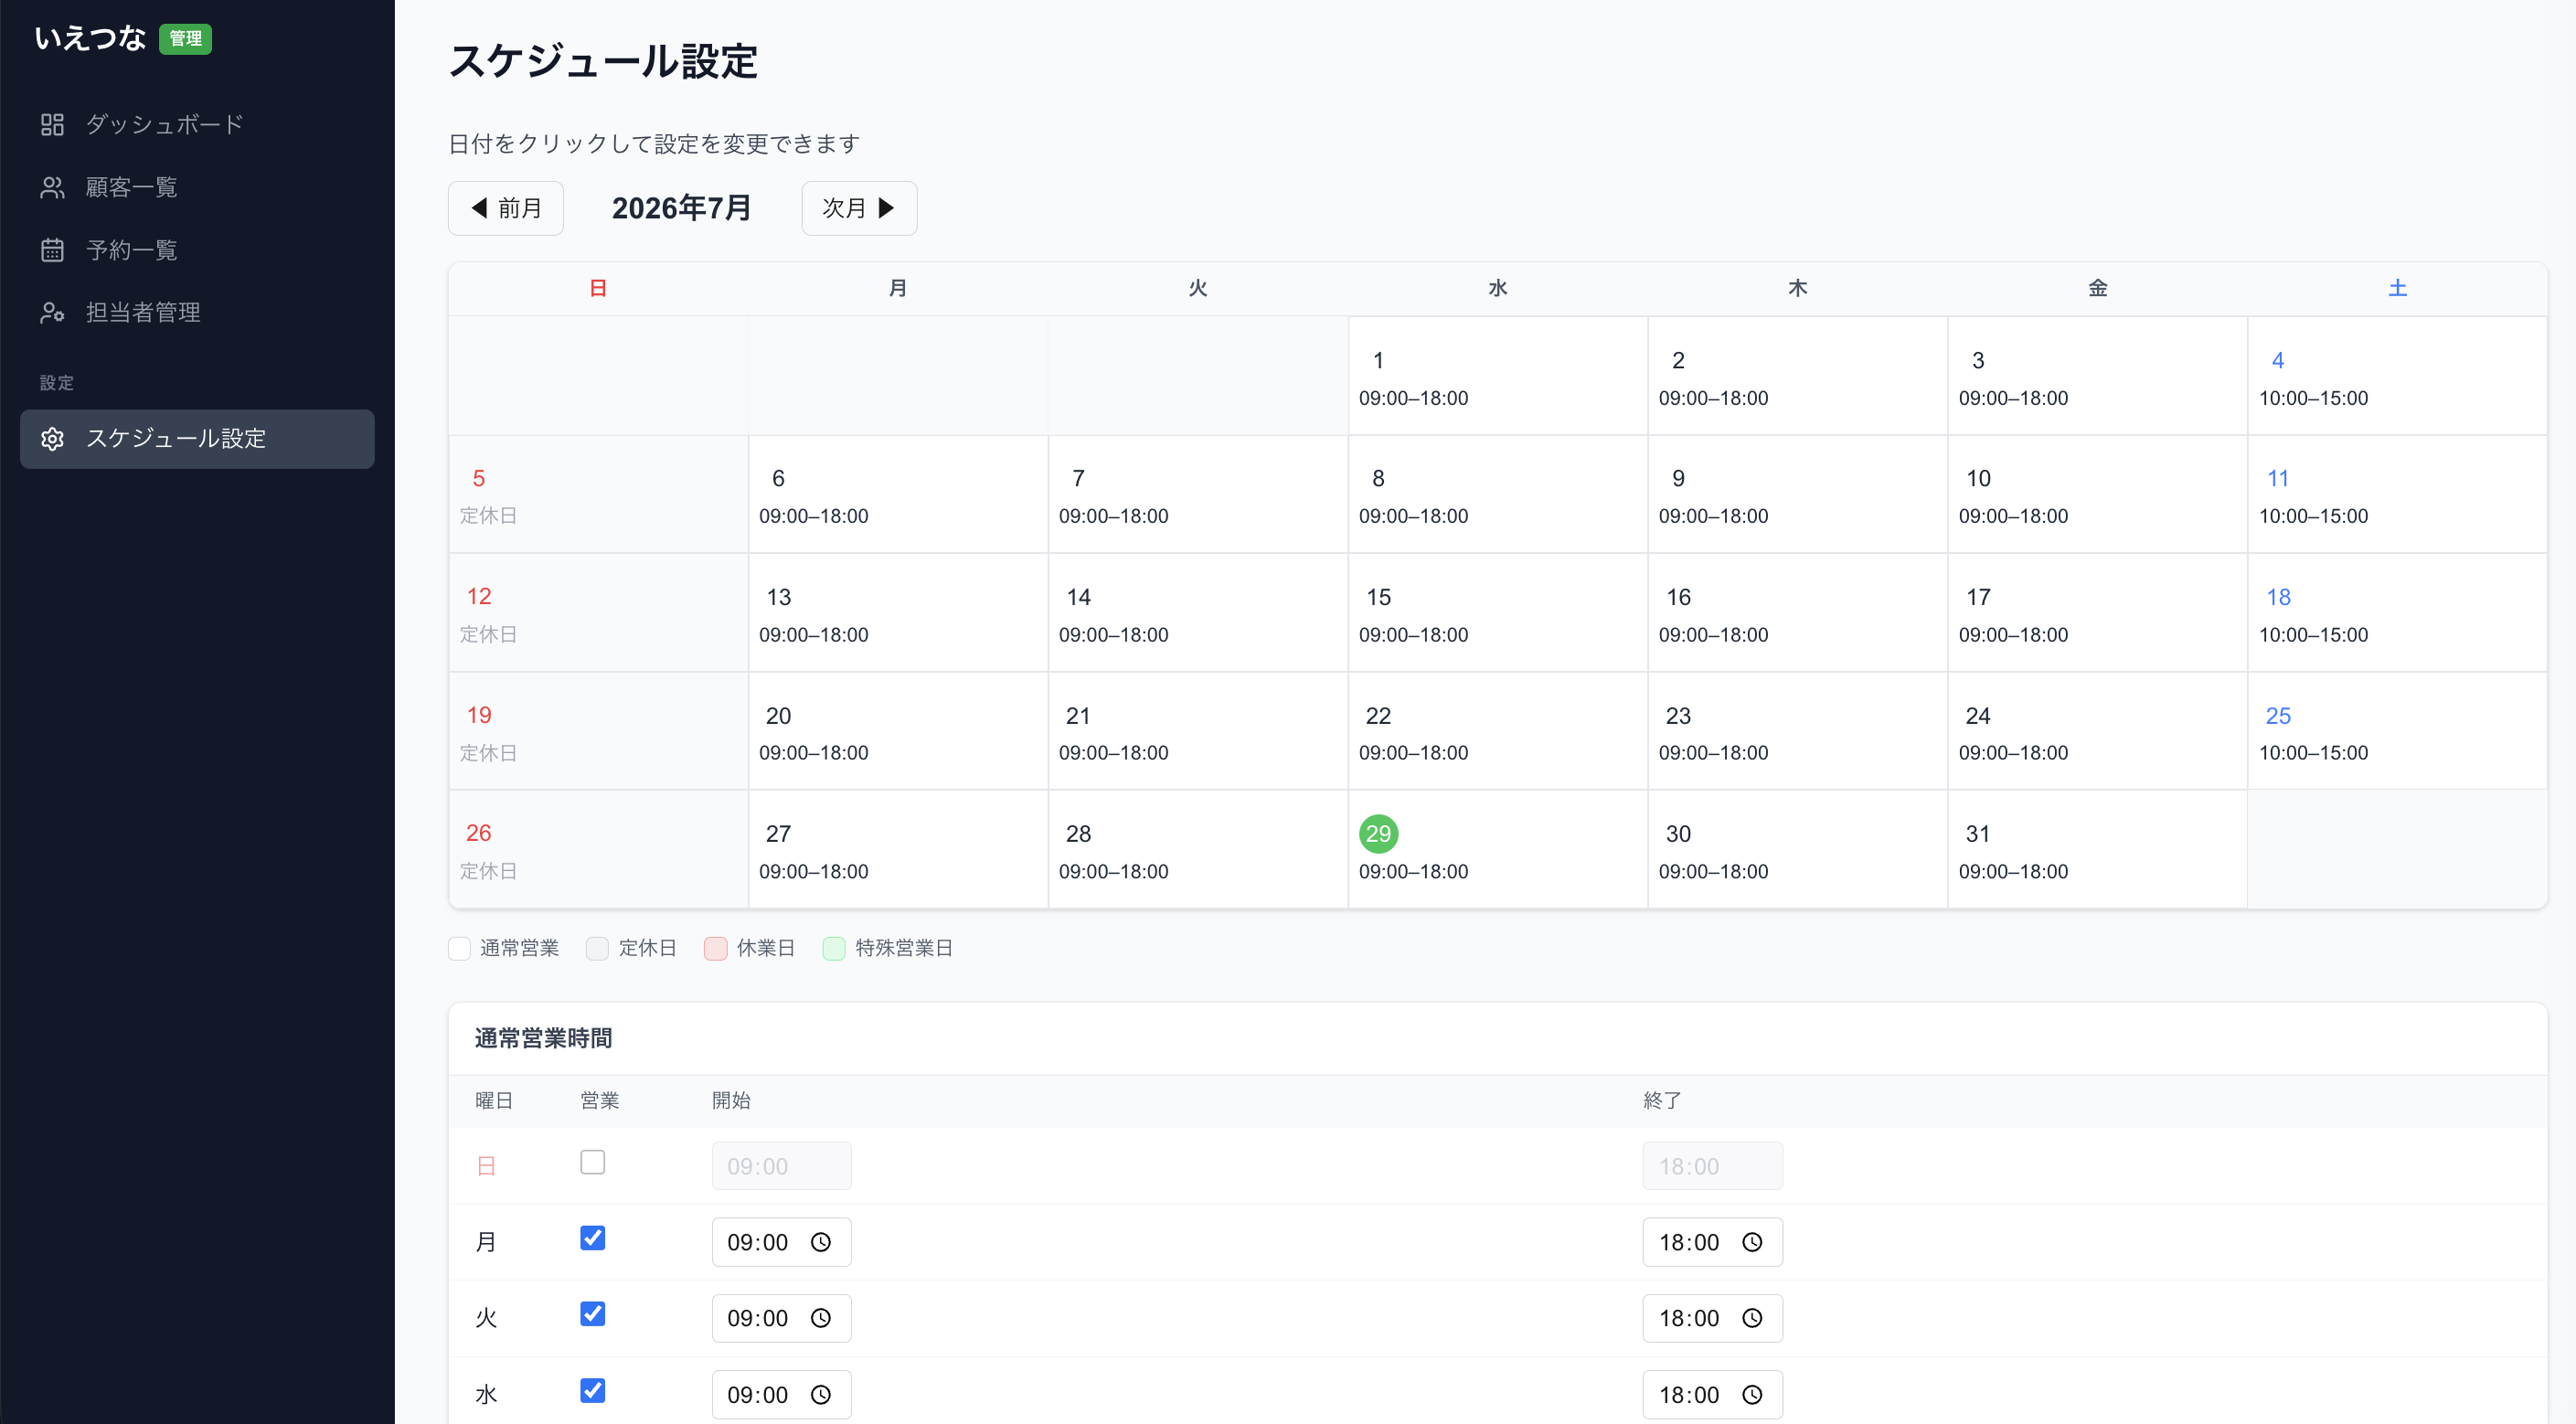Select closed Sunday July 19 cell

(x=598, y=731)
